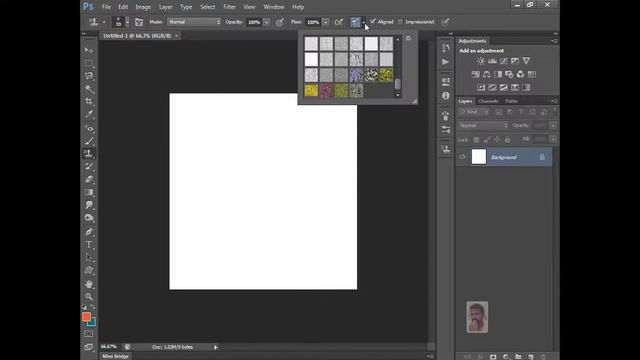Select the Crop tool
The height and width of the screenshot is (360, 640).
(x=89, y=101)
